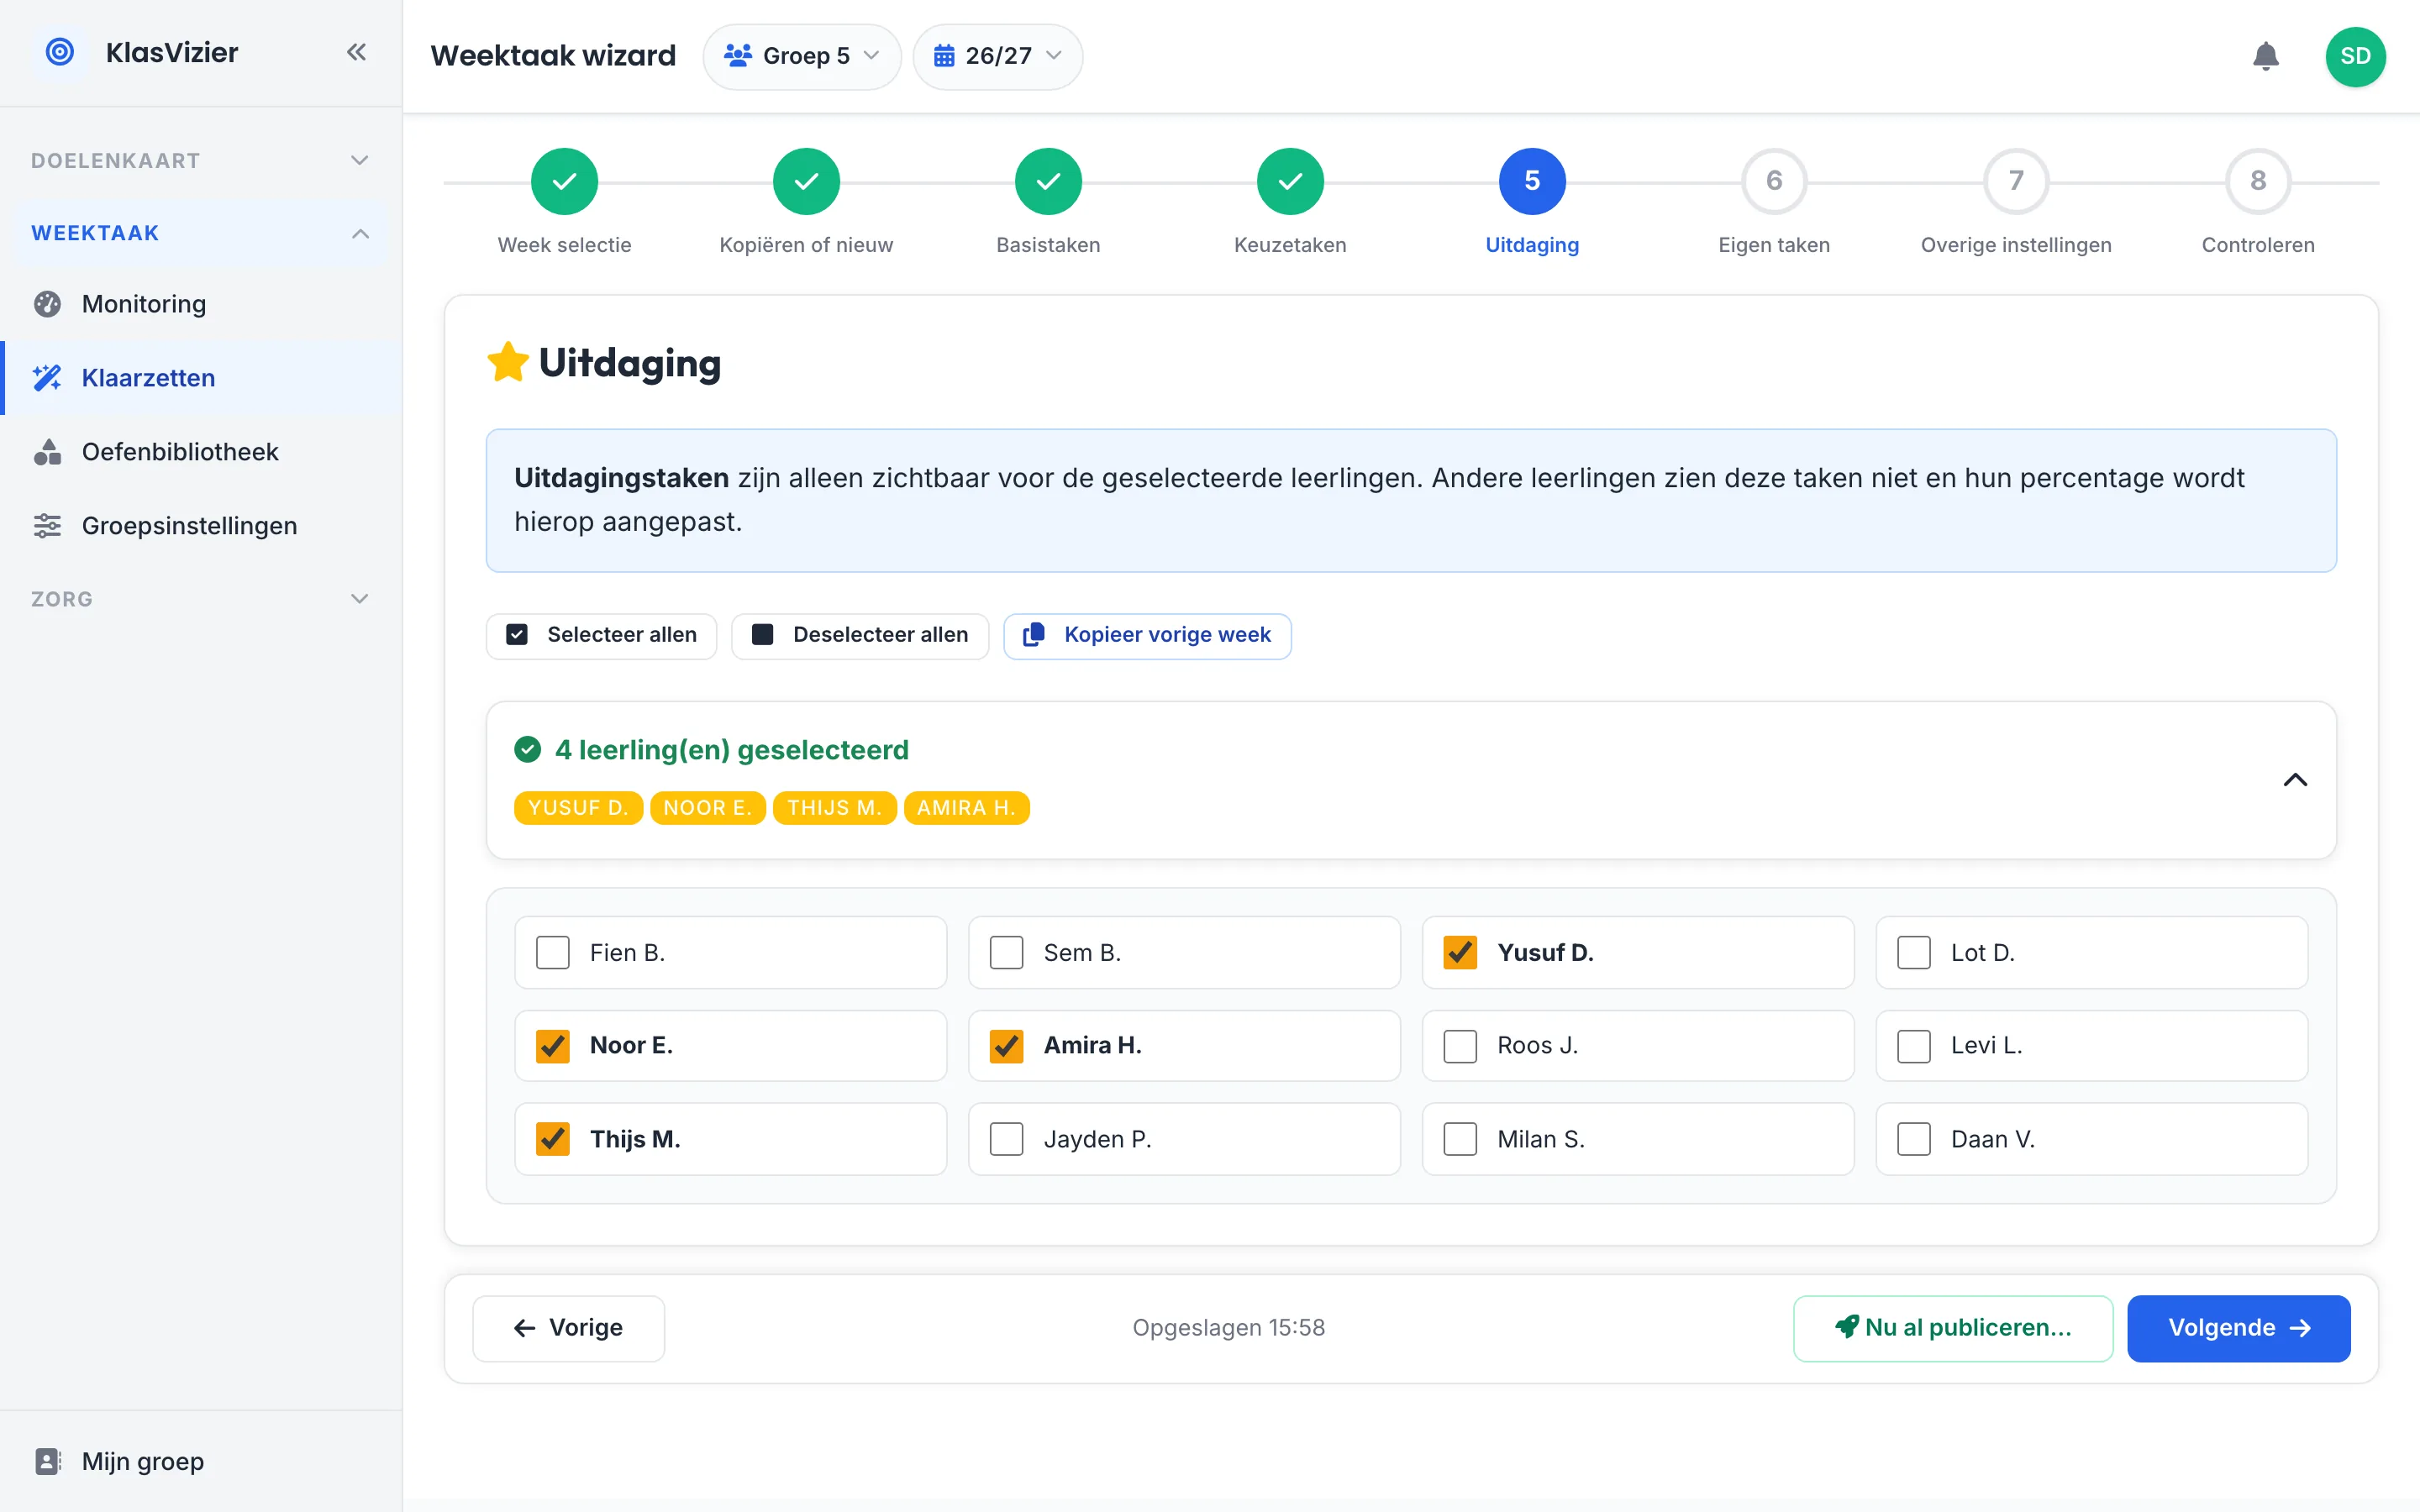Open Groepsinstellingen in the sidebar
Image resolution: width=2420 pixels, height=1512 pixels.
tap(202, 526)
